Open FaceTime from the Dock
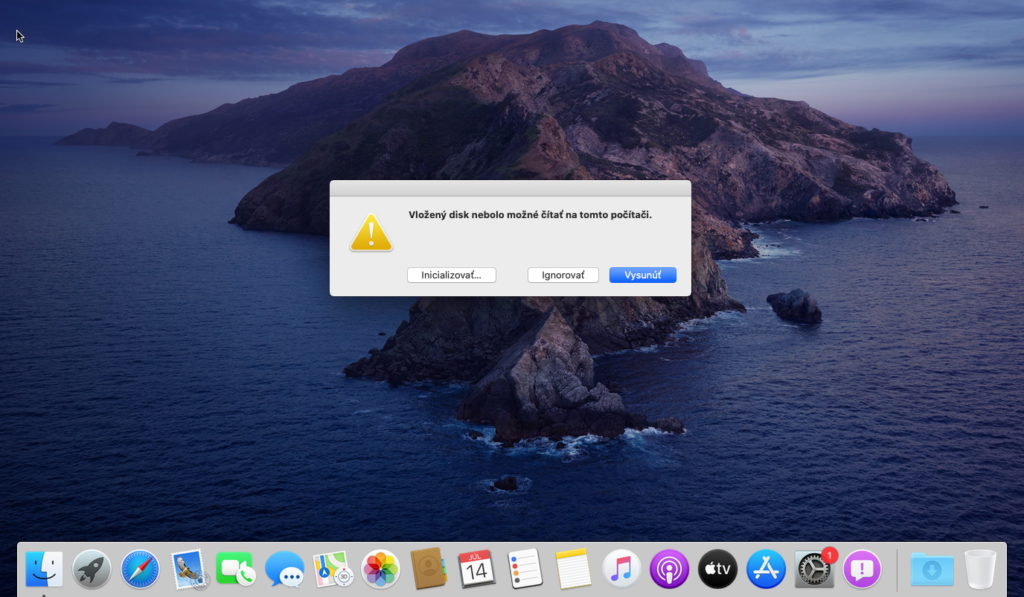 click(236, 569)
